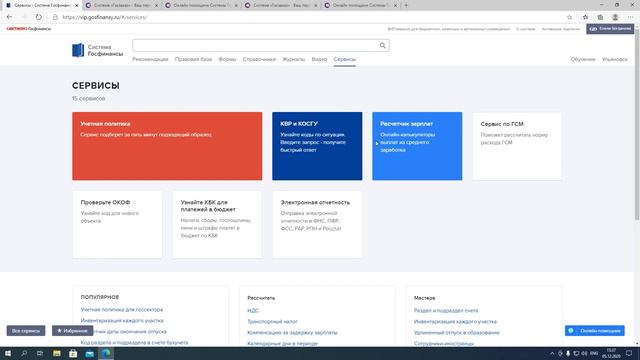Open Формы menu item

click(227, 59)
